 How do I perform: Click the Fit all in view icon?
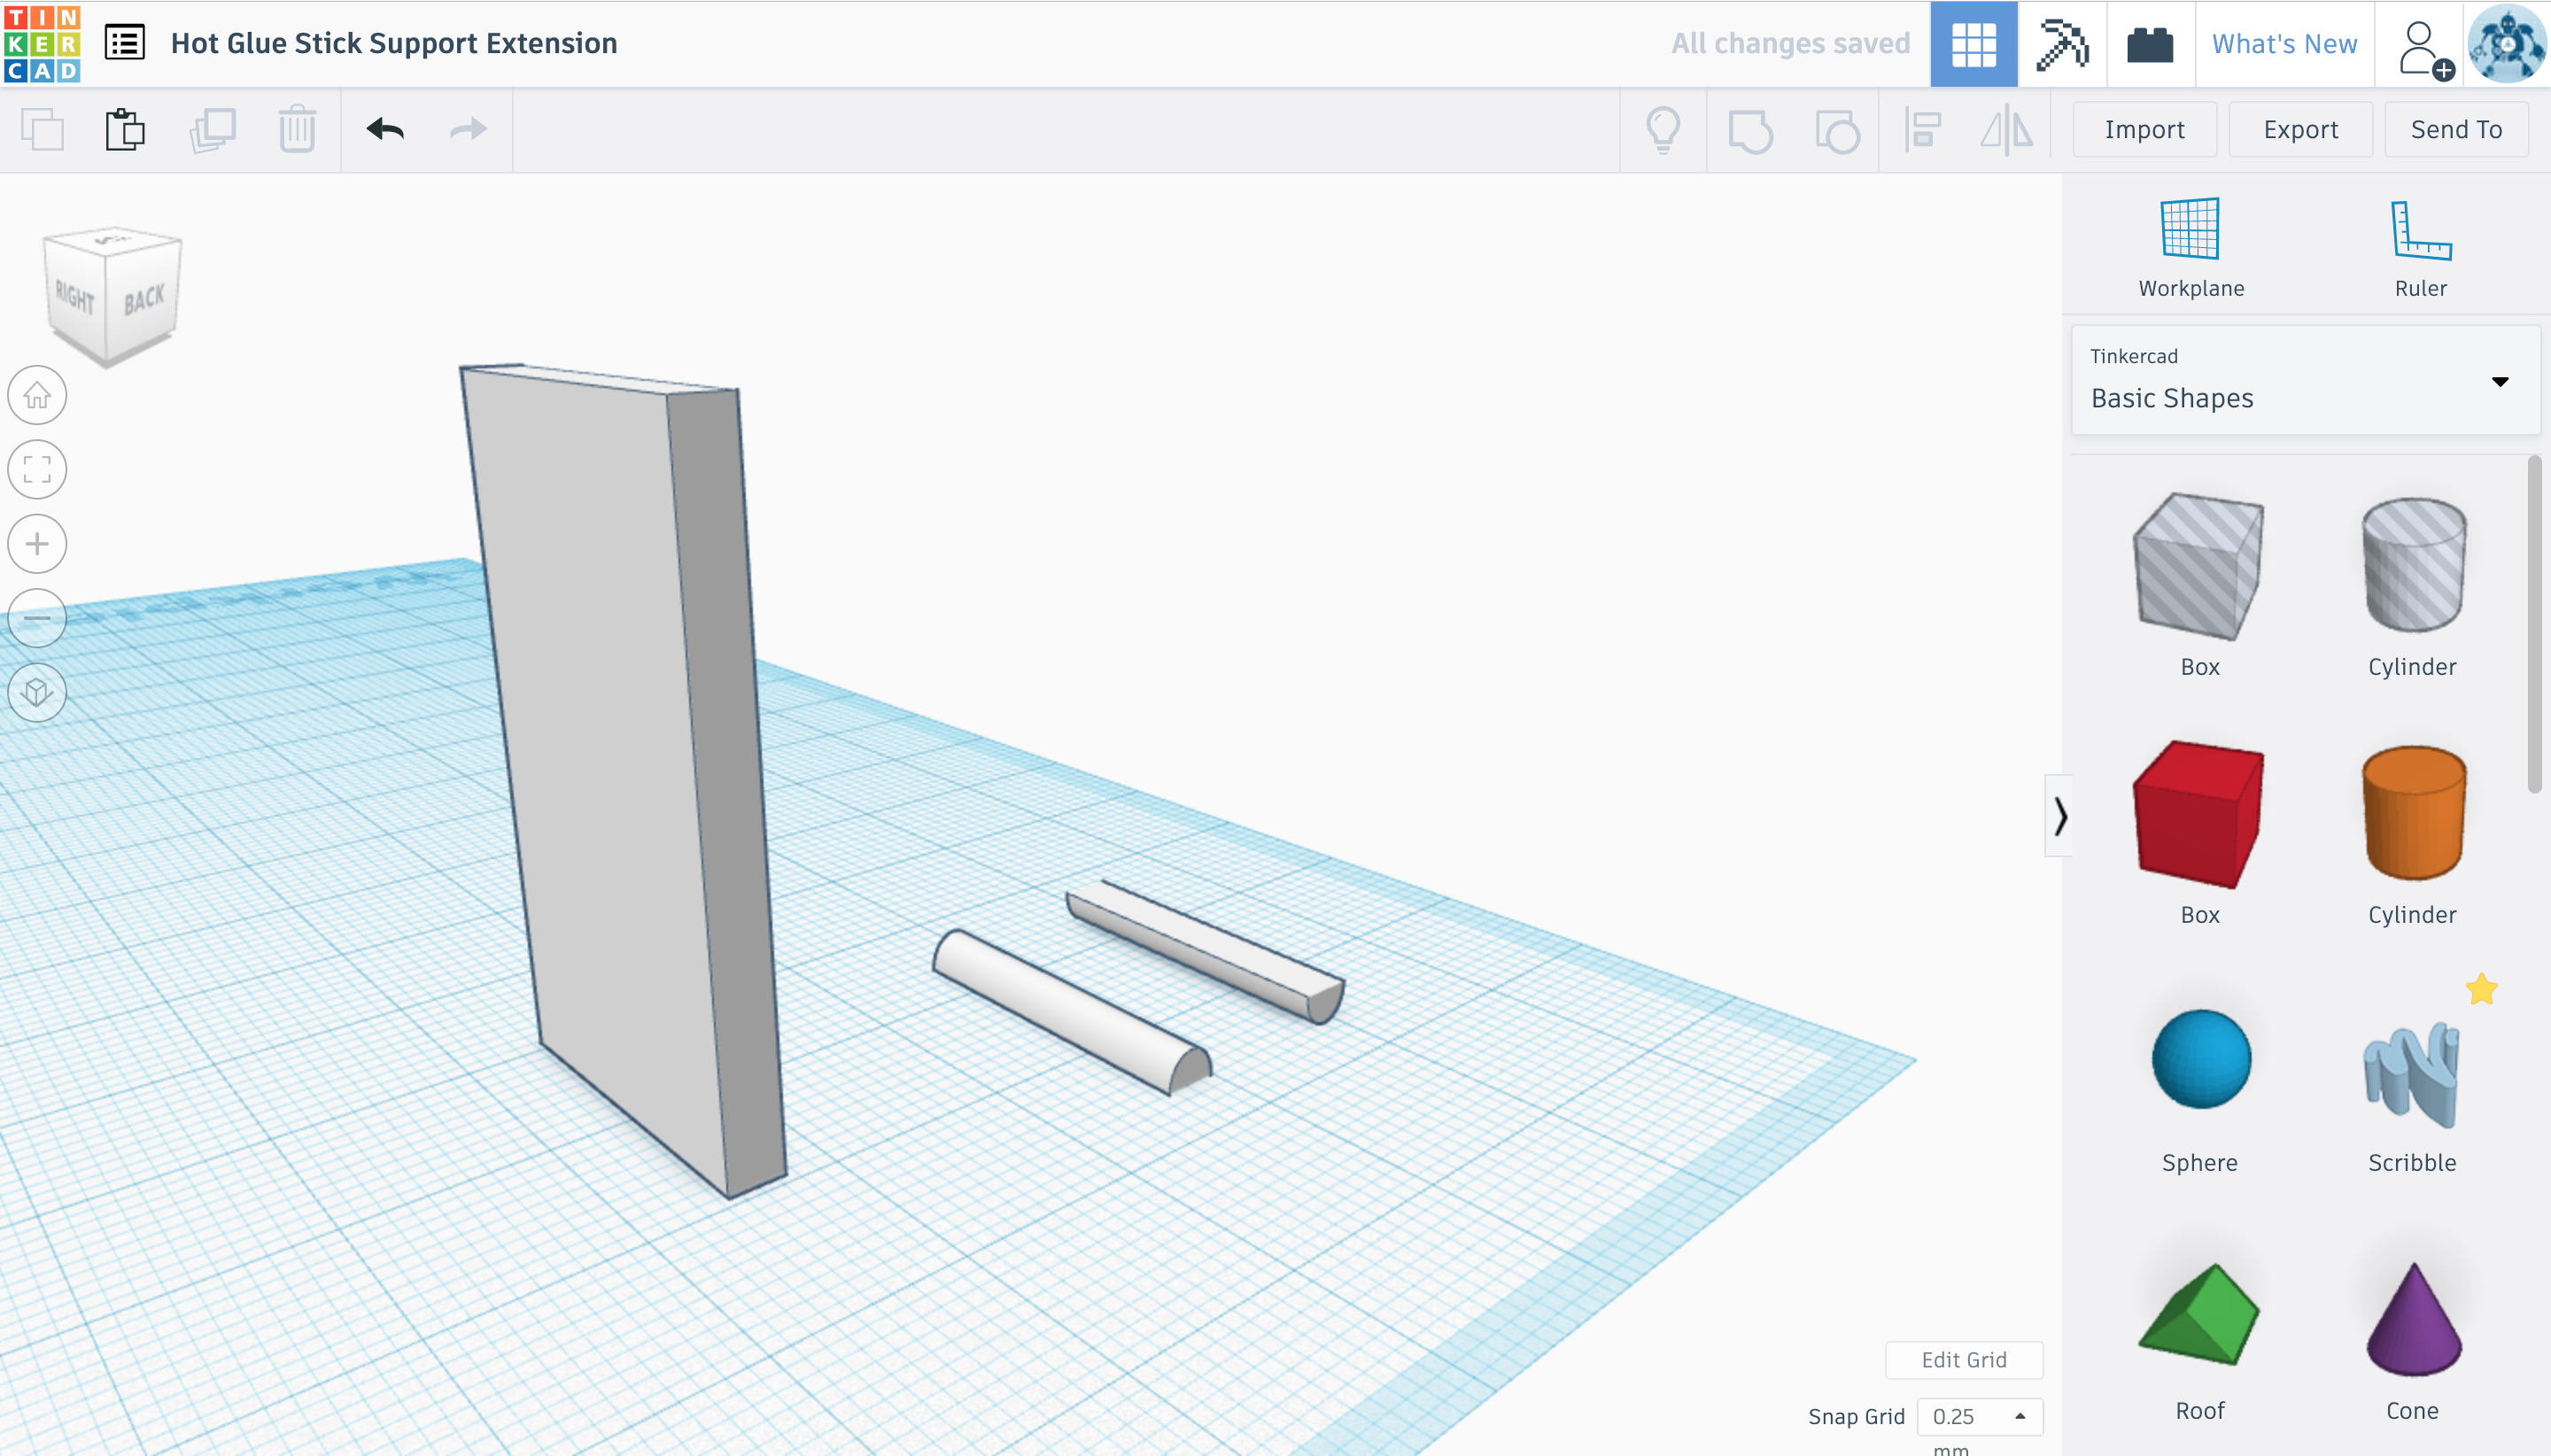click(x=37, y=469)
